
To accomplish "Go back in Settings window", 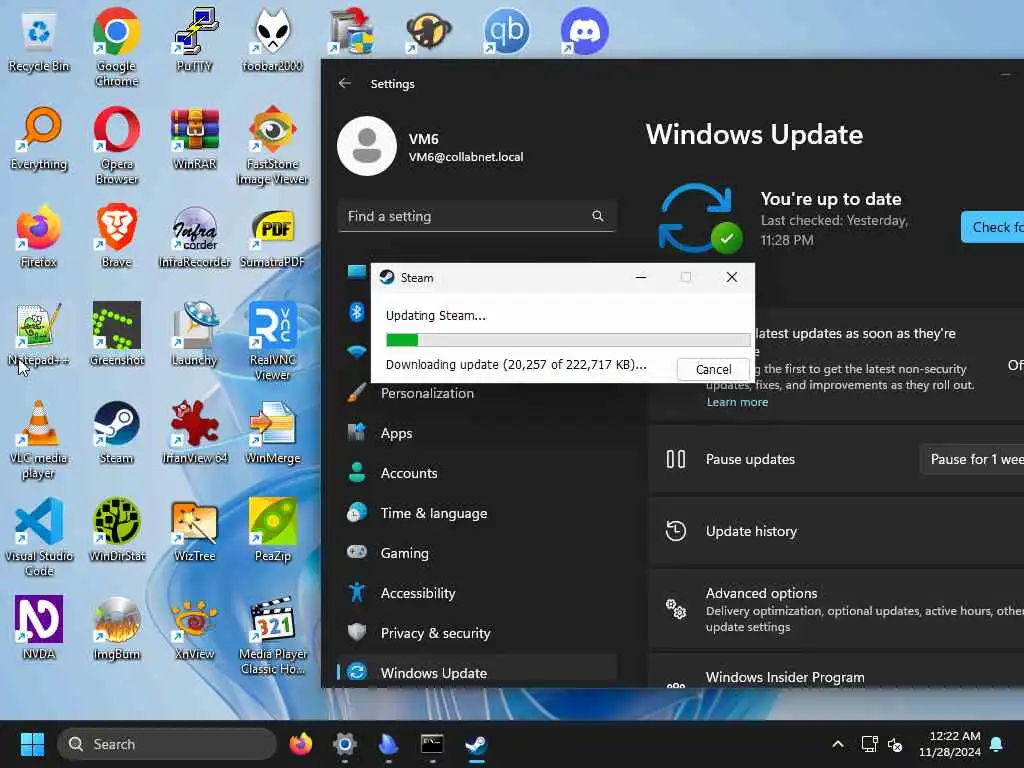I will pyautogui.click(x=344, y=84).
